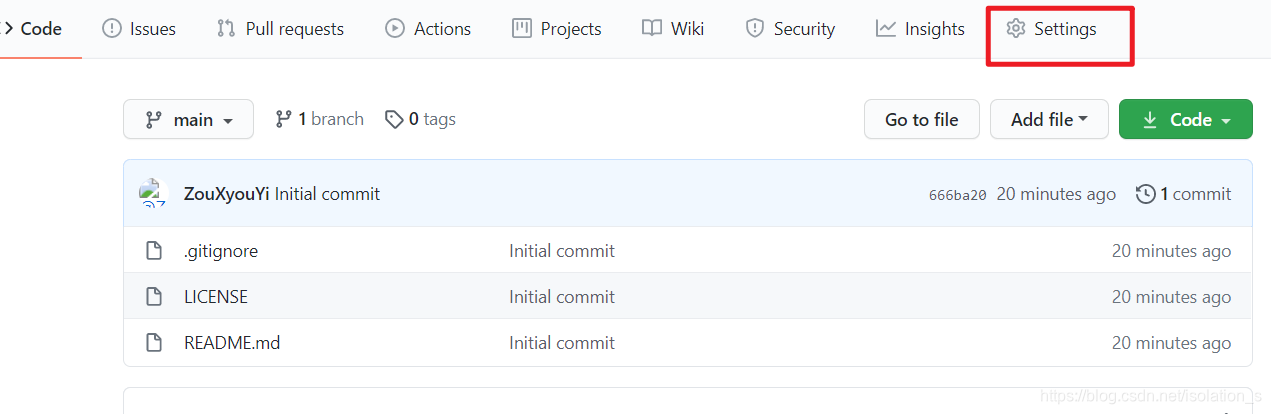Click 20 minutes ago beside commit hash
Image resolution: width=1271 pixels, height=414 pixels.
[1056, 194]
